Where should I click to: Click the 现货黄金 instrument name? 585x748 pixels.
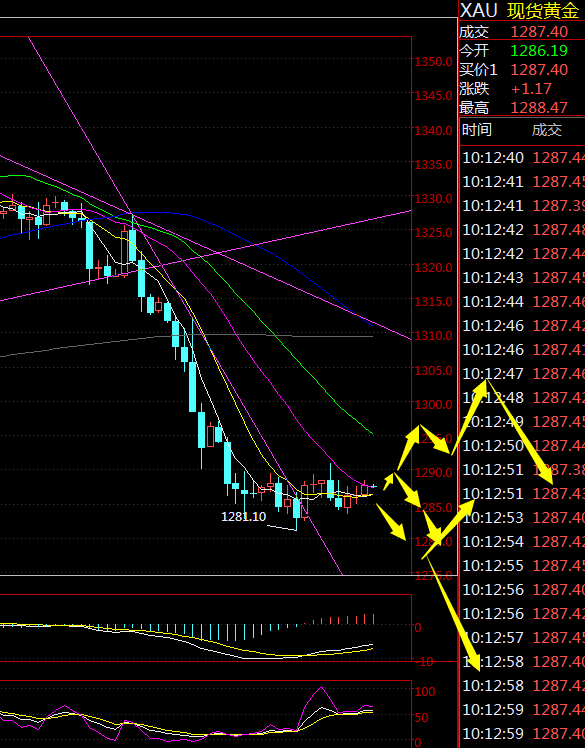click(x=543, y=11)
